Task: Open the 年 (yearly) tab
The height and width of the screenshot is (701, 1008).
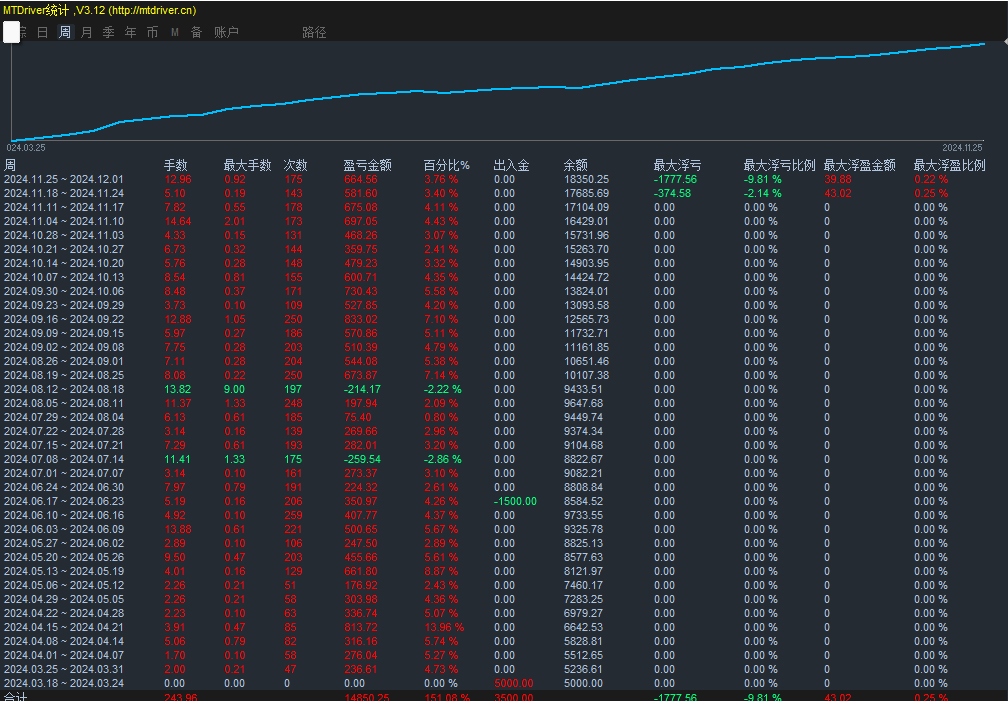Action: [x=130, y=32]
